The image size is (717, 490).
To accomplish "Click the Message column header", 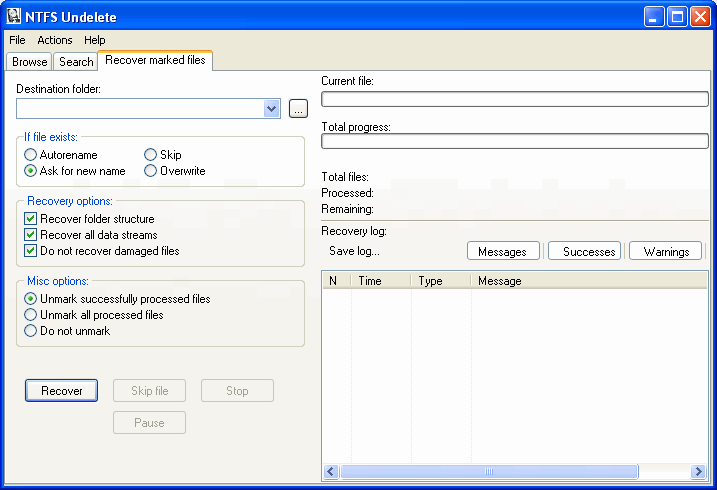I will [x=589, y=281].
